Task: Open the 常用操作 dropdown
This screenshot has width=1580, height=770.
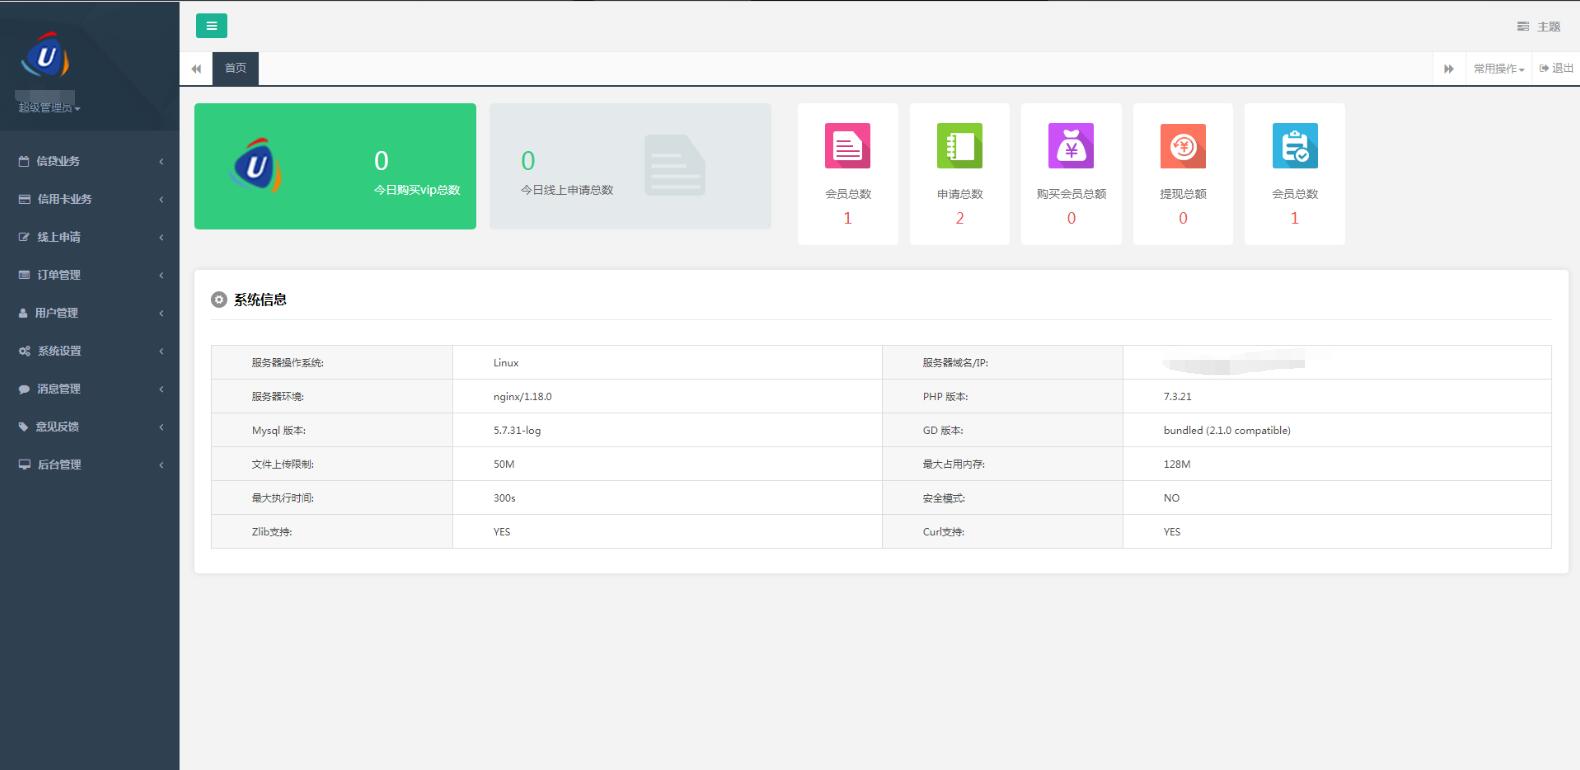Action: click(1498, 69)
